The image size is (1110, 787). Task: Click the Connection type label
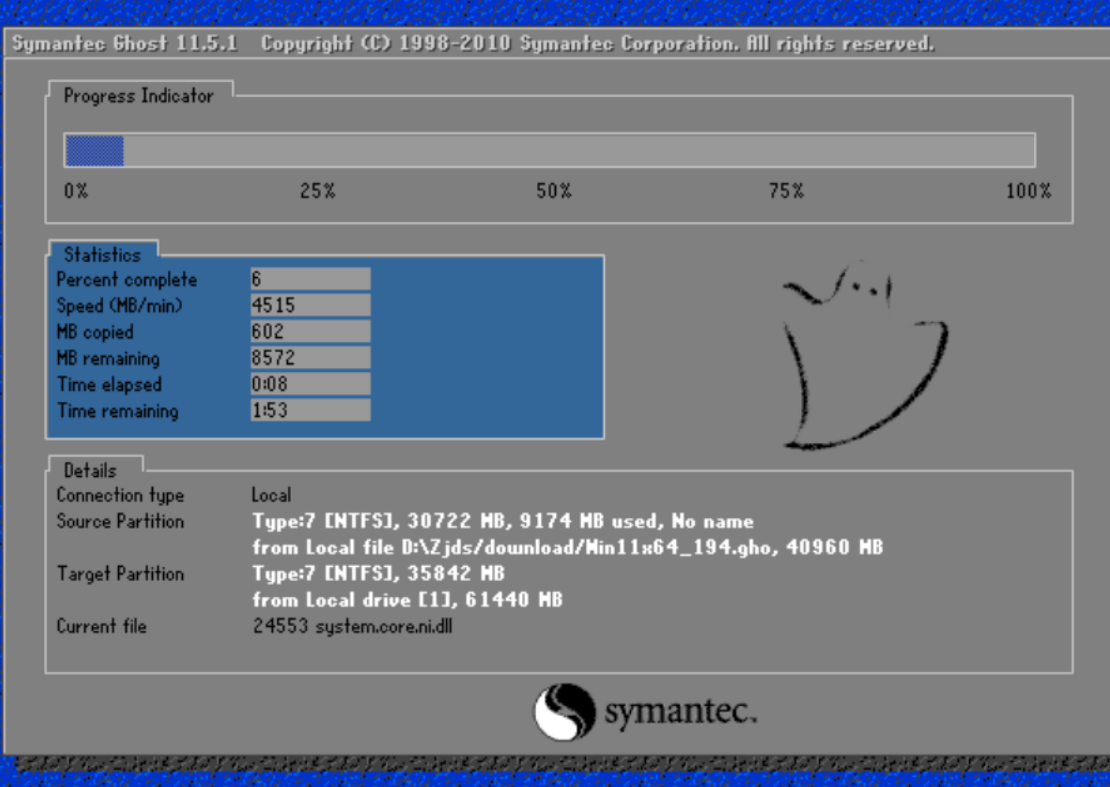click(x=120, y=495)
